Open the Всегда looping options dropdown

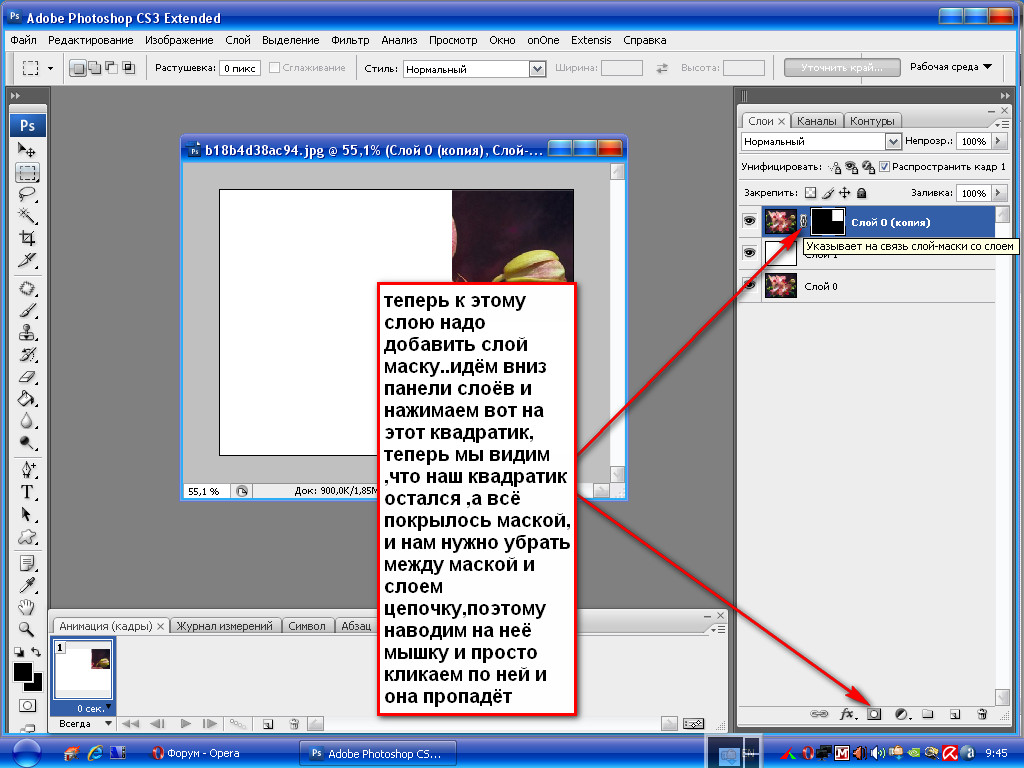click(x=108, y=723)
